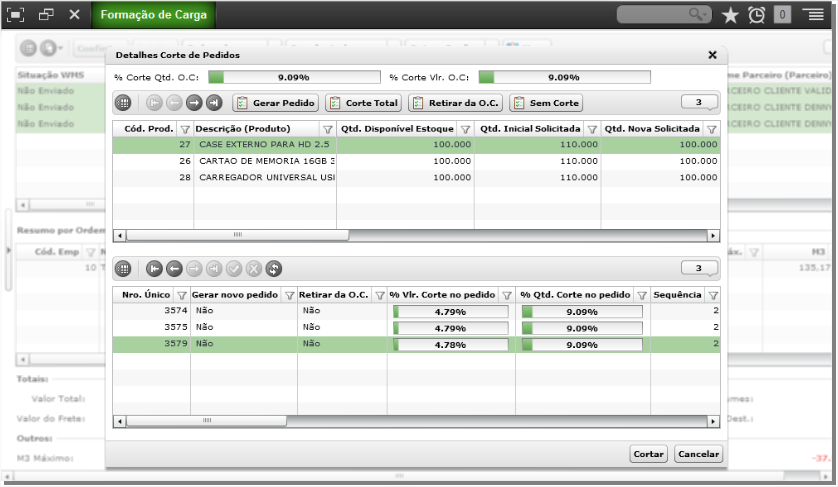Toggle fullscreen icon in top-left corner
Image resolution: width=838 pixels, height=487 pixels.
pos(15,15)
